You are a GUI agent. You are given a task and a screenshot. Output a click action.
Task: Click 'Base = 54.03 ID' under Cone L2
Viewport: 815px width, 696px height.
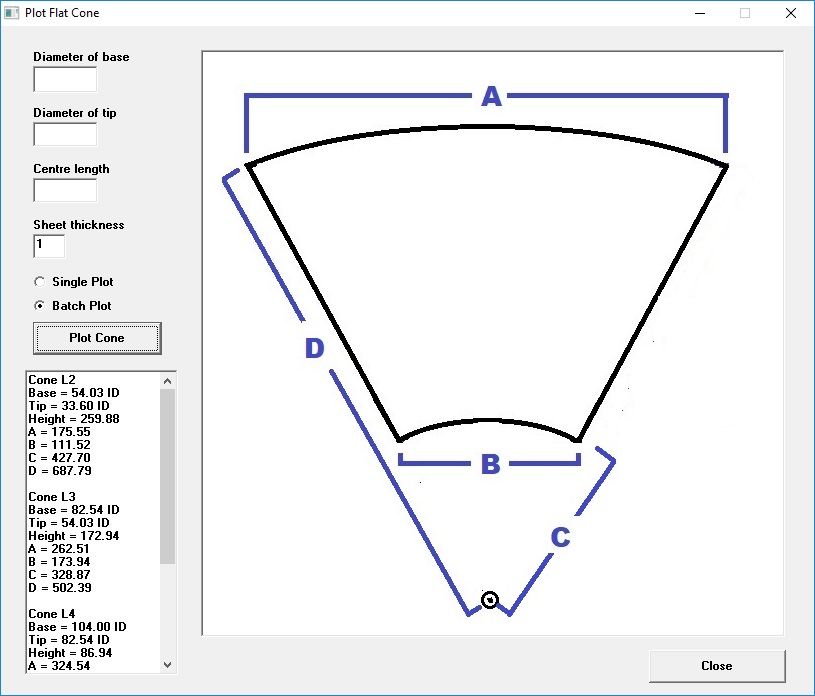pos(74,393)
